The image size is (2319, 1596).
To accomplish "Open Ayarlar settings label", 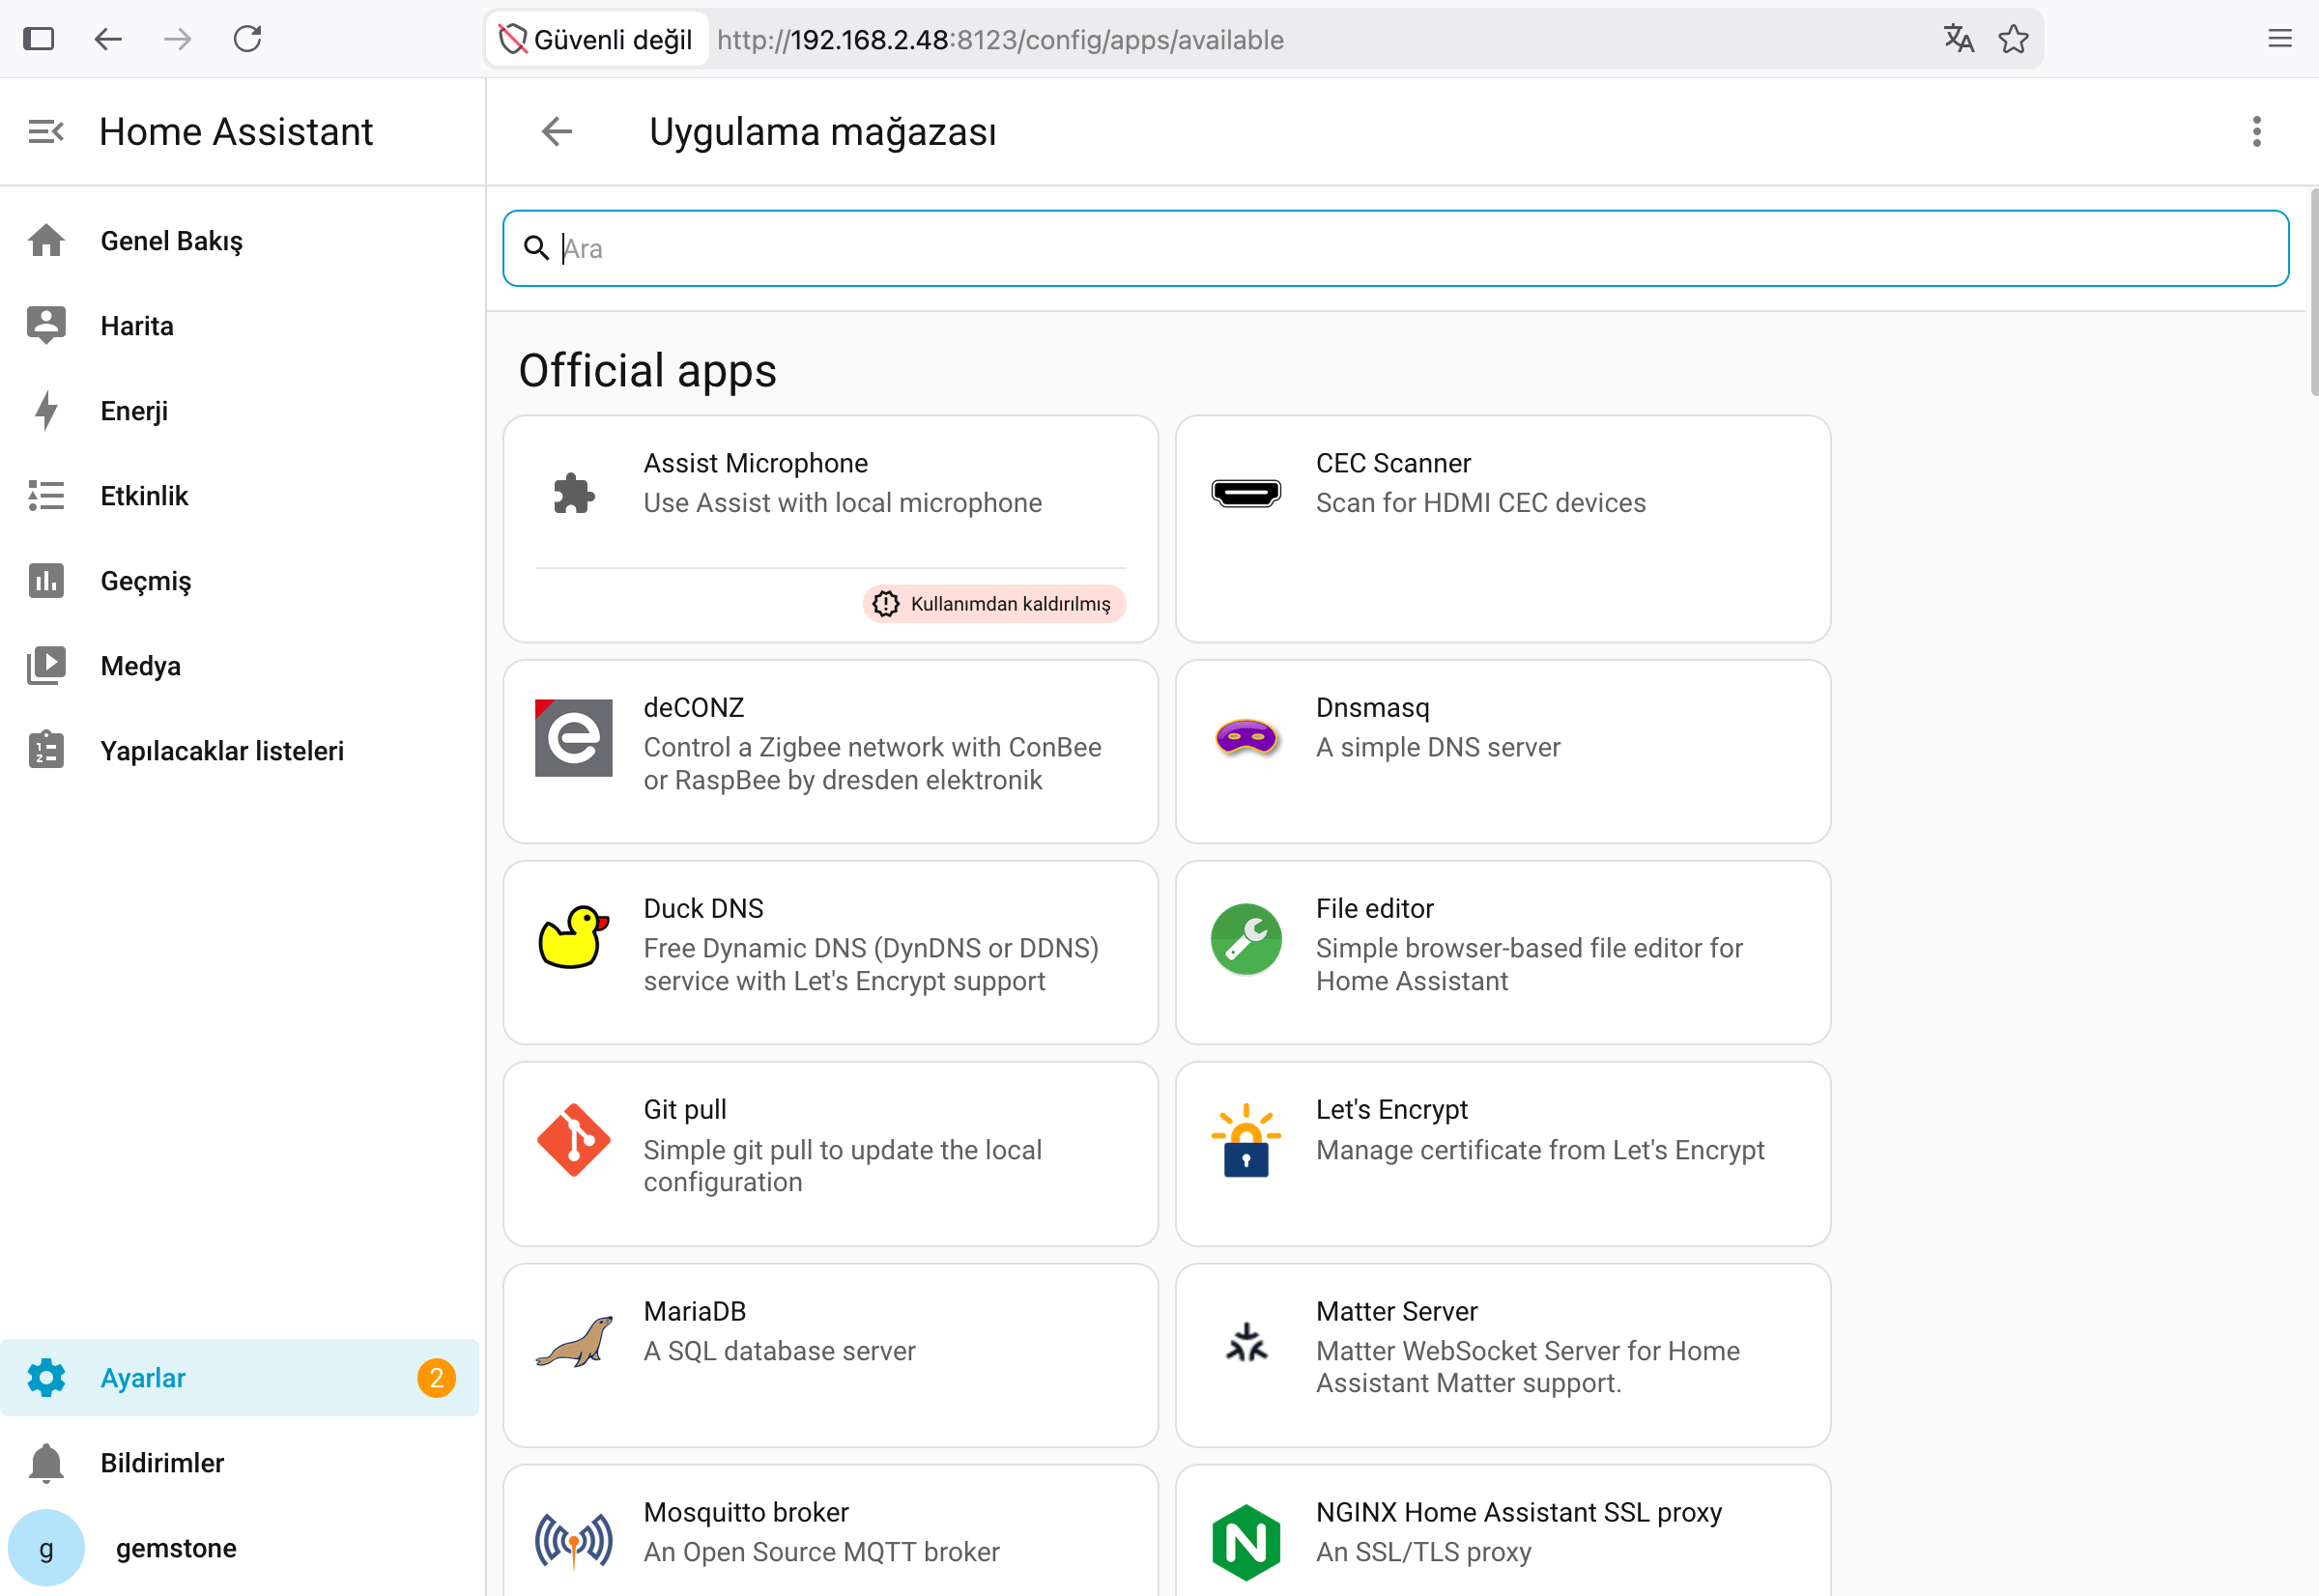I will [143, 1378].
